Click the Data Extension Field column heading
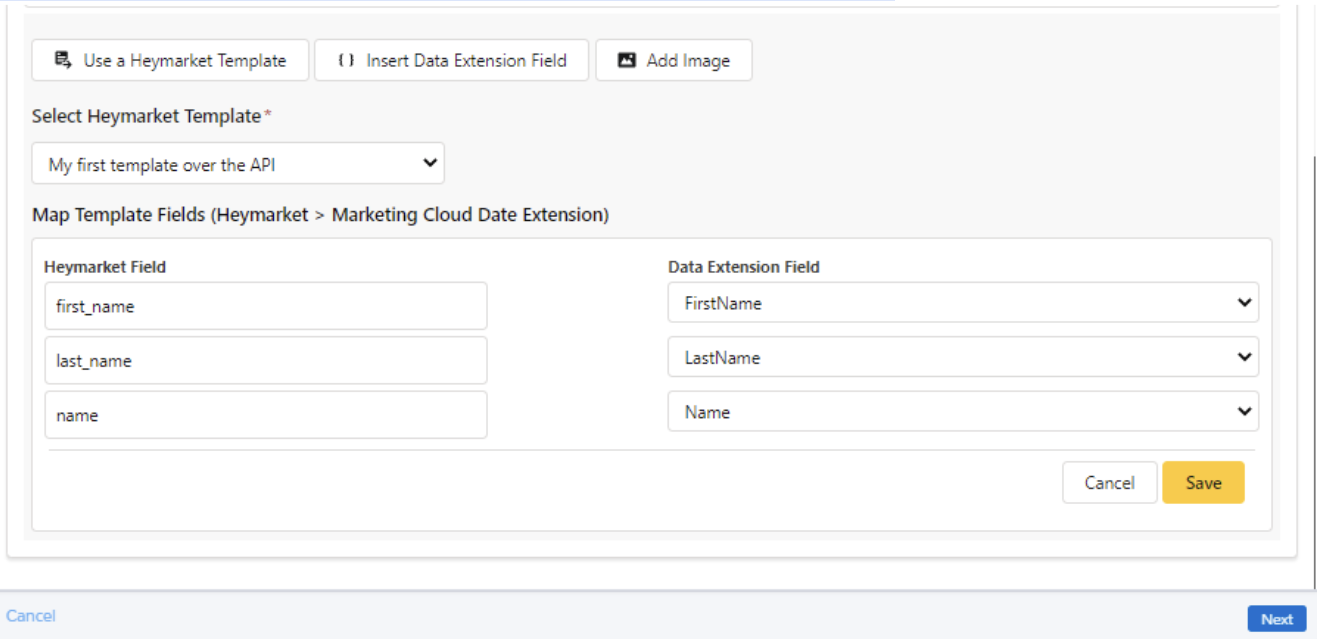Screen dimensions: 1317x639 coord(744,267)
